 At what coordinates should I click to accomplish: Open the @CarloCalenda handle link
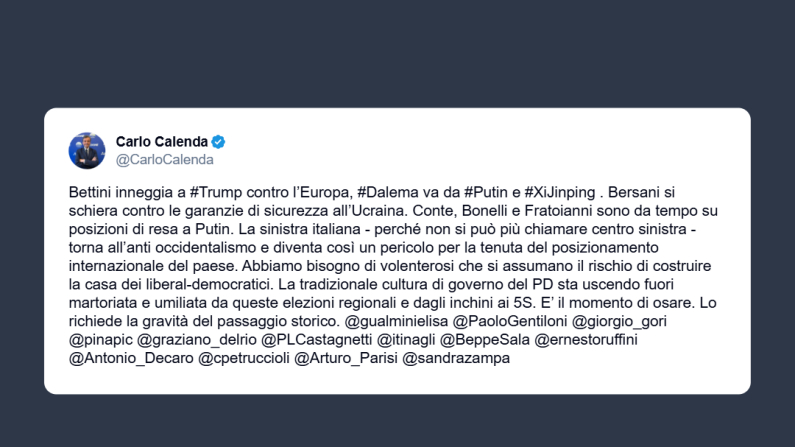click(x=164, y=159)
